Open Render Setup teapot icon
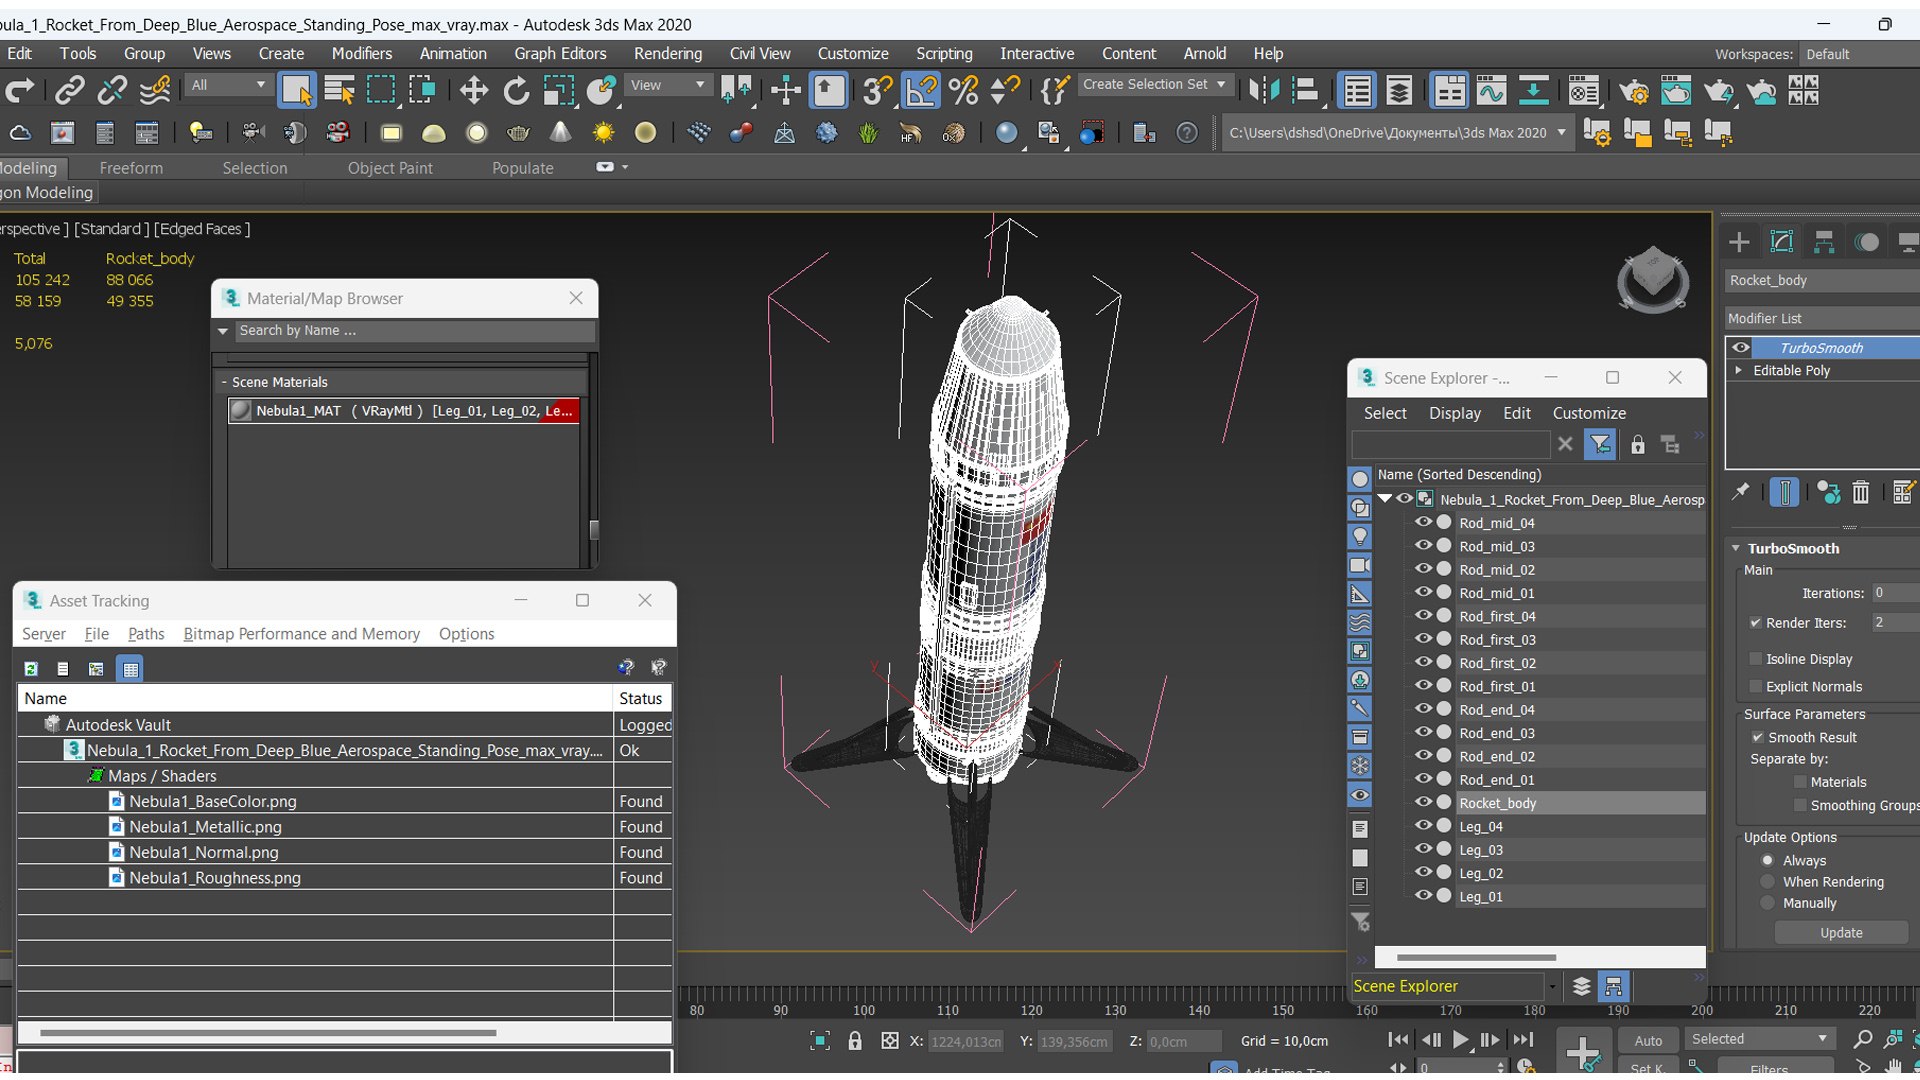Viewport: 1920px width, 1080px height. (x=1634, y=91)
